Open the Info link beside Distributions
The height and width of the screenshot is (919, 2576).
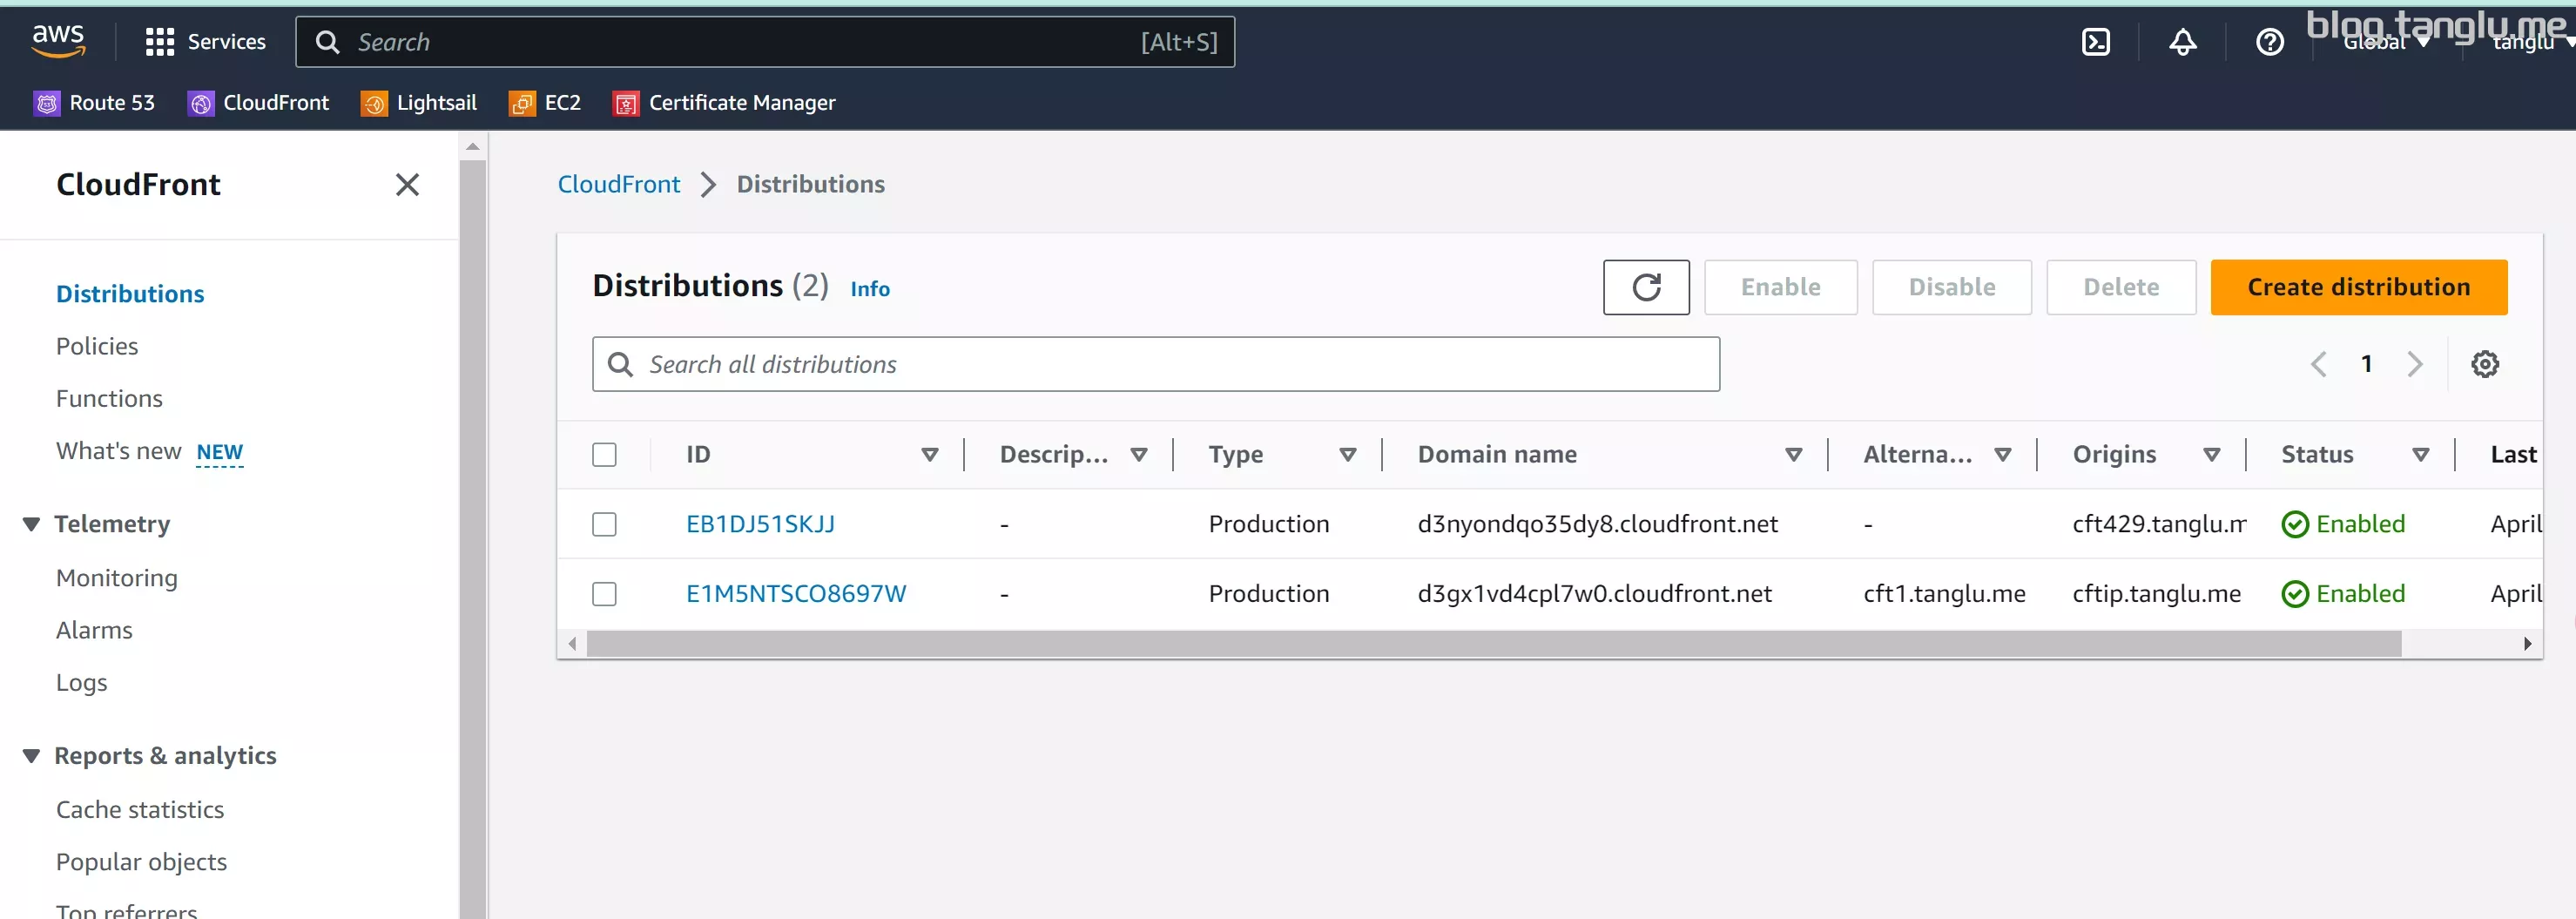coord(869,289)
